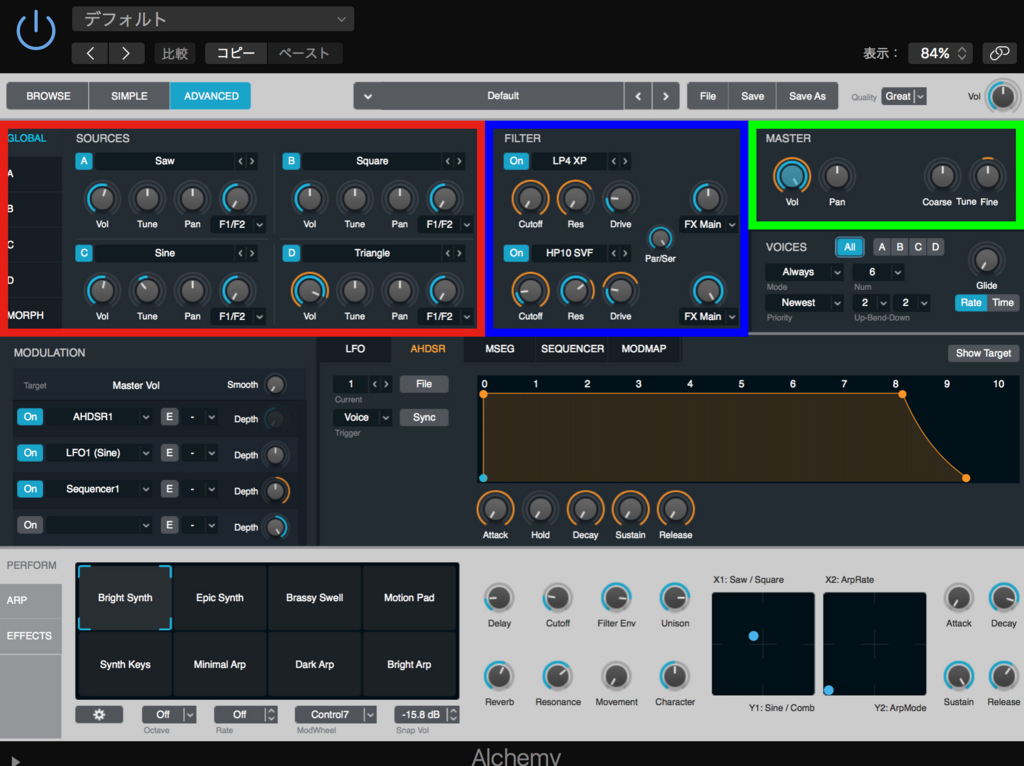Screen dimensions: 1024x766
Task: Click the Glide knob
Action: click(x=986, y=261)
